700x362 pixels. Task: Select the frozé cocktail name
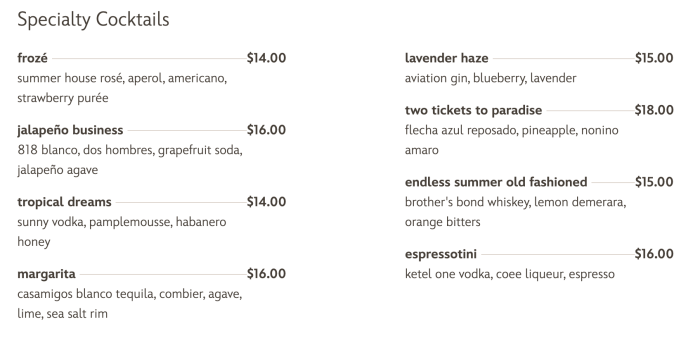pyautogui.click(x=33, y=58)
